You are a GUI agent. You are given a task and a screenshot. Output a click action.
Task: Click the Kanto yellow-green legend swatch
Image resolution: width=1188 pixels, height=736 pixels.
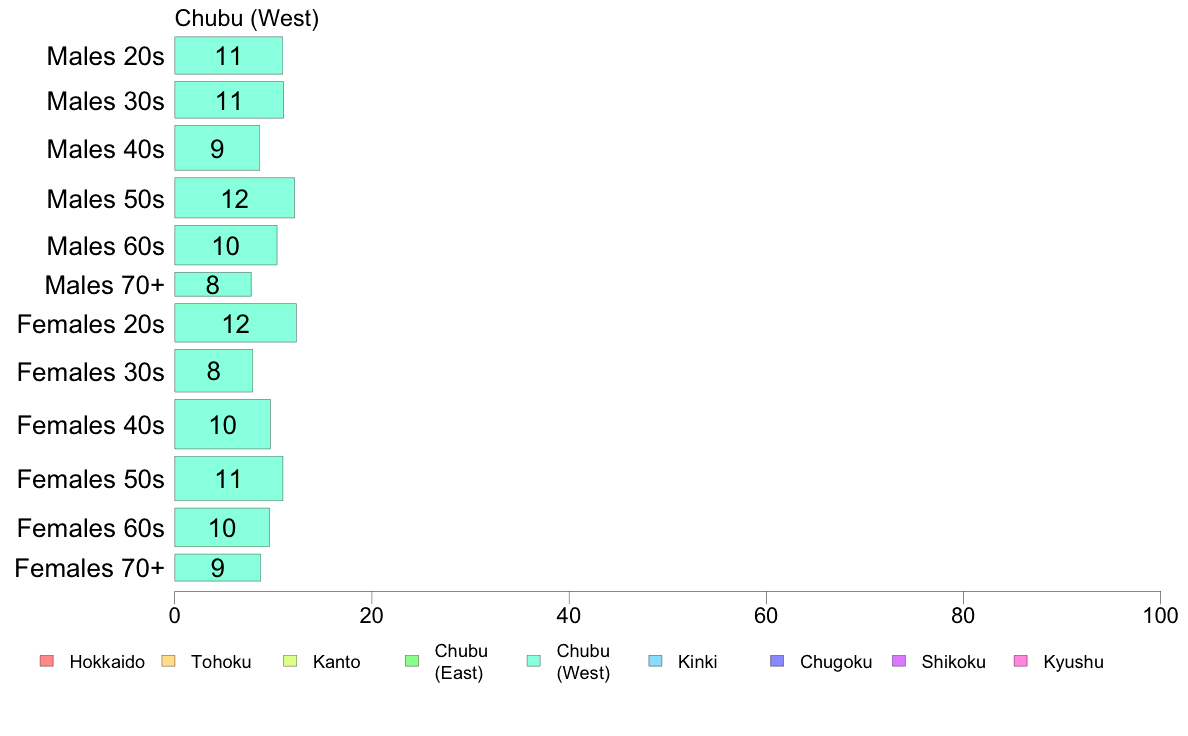coord(290,661)
